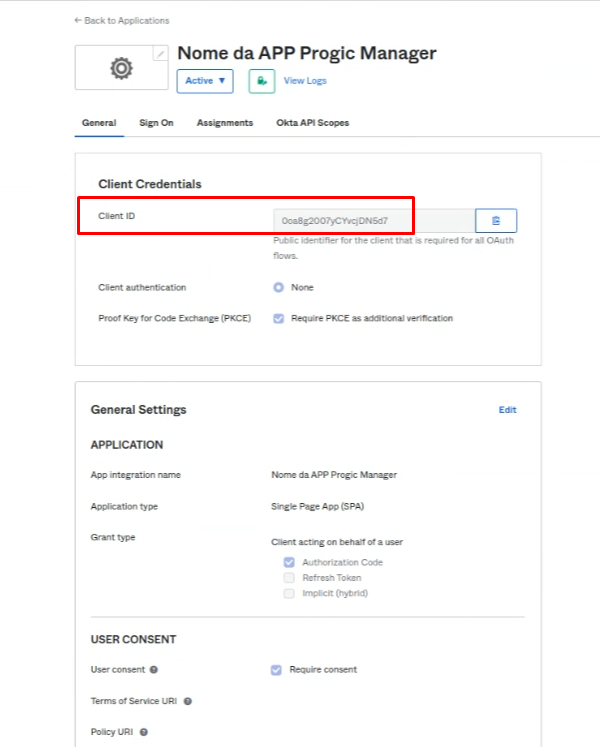600x747 pixels.
Task: Switch to the Sign On tab
Action: pyautogui.click(x=156, y=123)
